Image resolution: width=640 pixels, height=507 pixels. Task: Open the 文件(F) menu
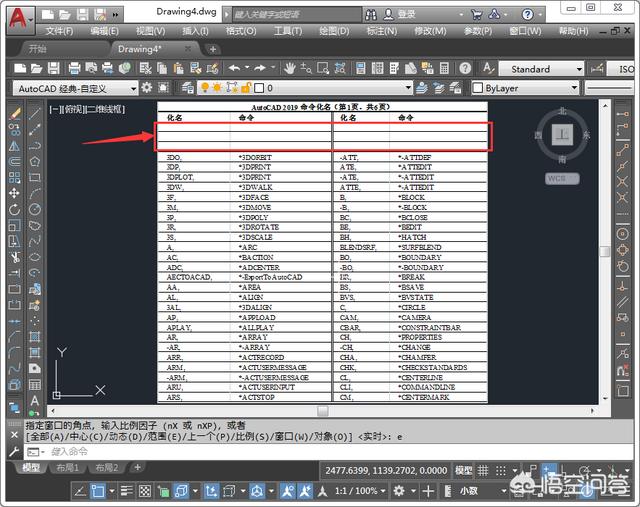click(59, 31)
